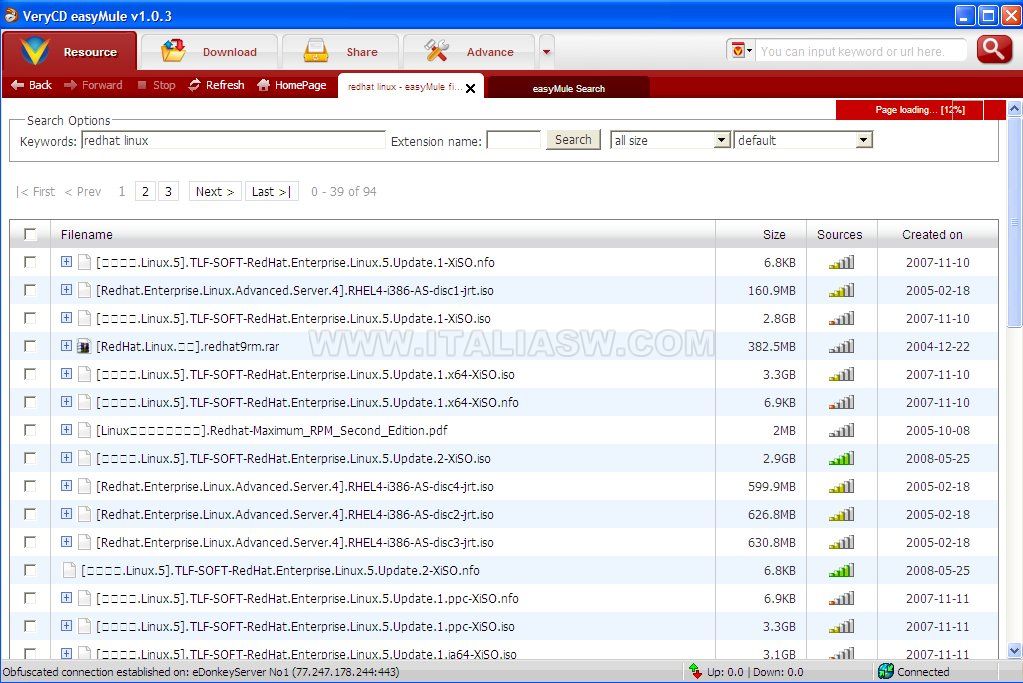Open the default sort dropdown

[x=803, y=140]
